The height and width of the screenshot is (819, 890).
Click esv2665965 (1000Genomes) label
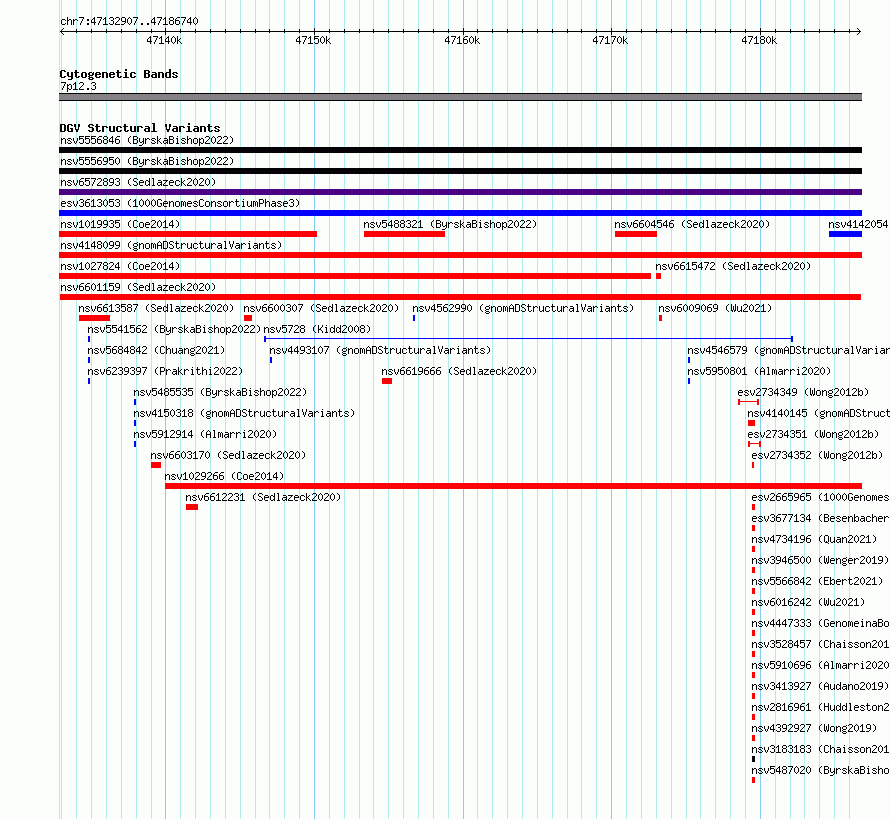point(820,497)
